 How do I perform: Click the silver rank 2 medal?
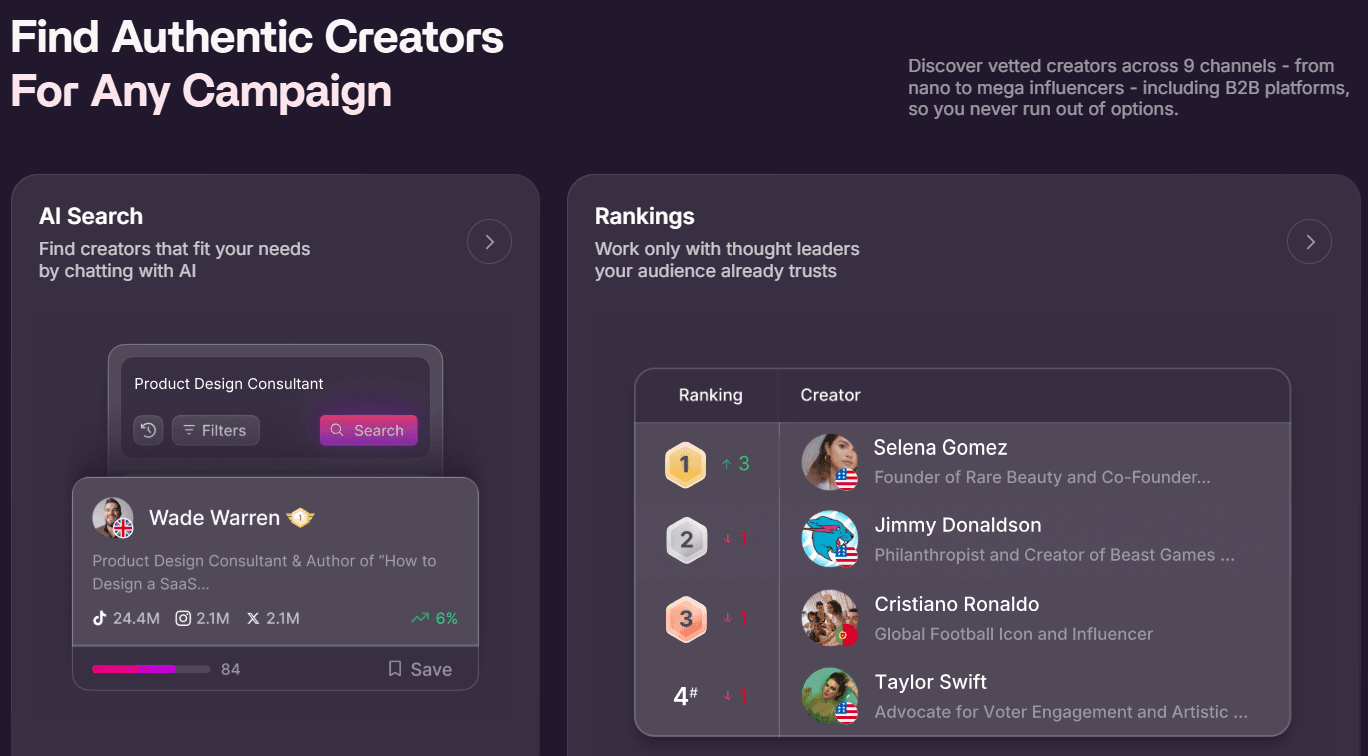pos(686,541)
